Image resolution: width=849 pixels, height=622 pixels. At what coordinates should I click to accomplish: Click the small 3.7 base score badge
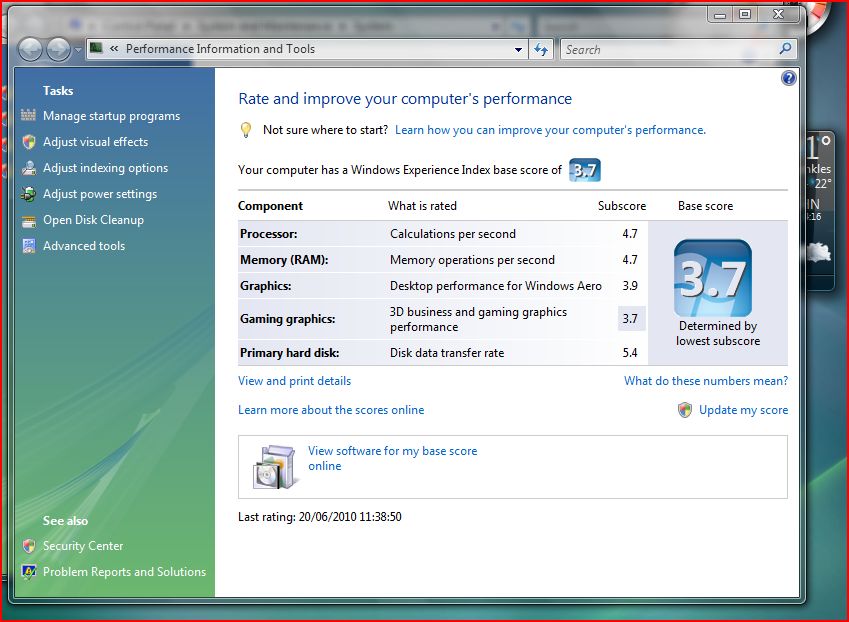pos(585,170)
